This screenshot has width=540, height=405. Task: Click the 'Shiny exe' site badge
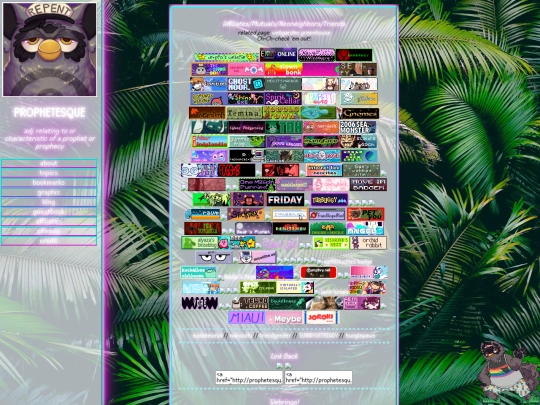point(246,98)
